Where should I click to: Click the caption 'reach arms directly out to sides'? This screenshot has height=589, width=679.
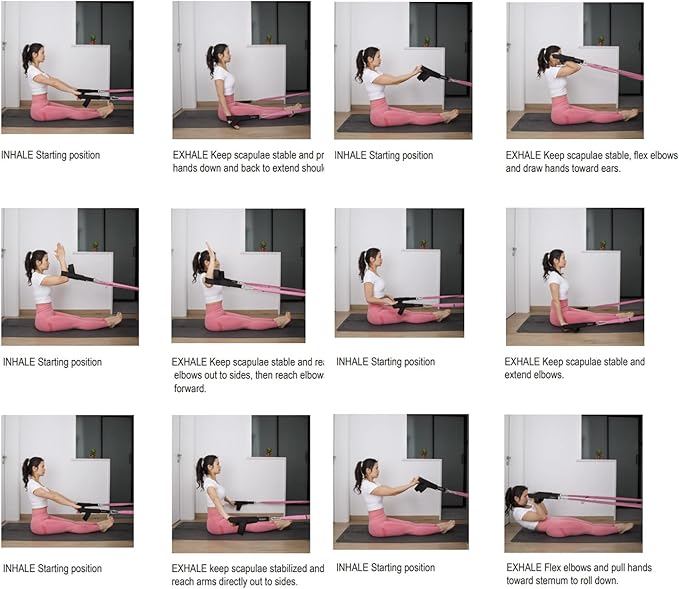(234, 581)
